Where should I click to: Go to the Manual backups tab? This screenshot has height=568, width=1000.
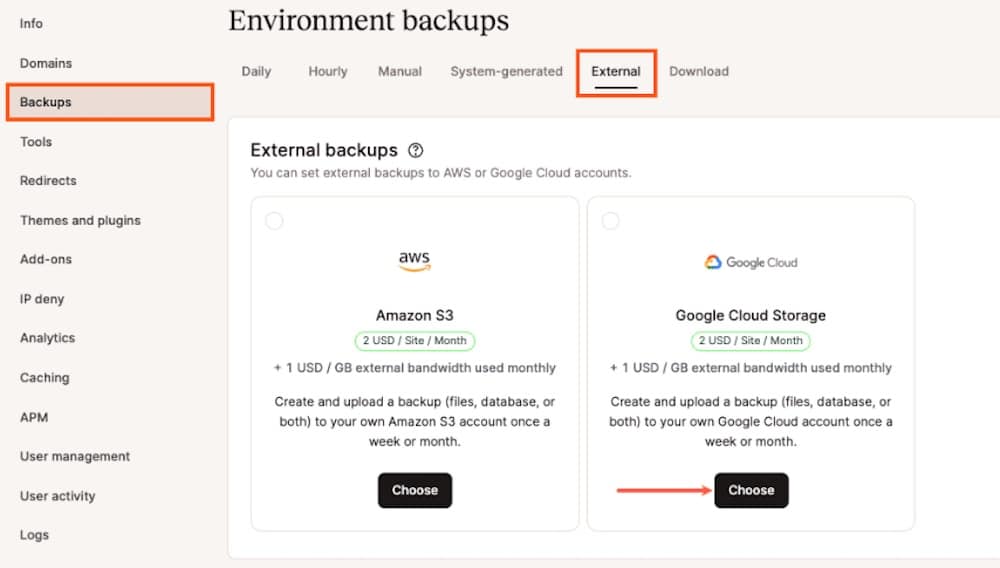pos(399,72)
